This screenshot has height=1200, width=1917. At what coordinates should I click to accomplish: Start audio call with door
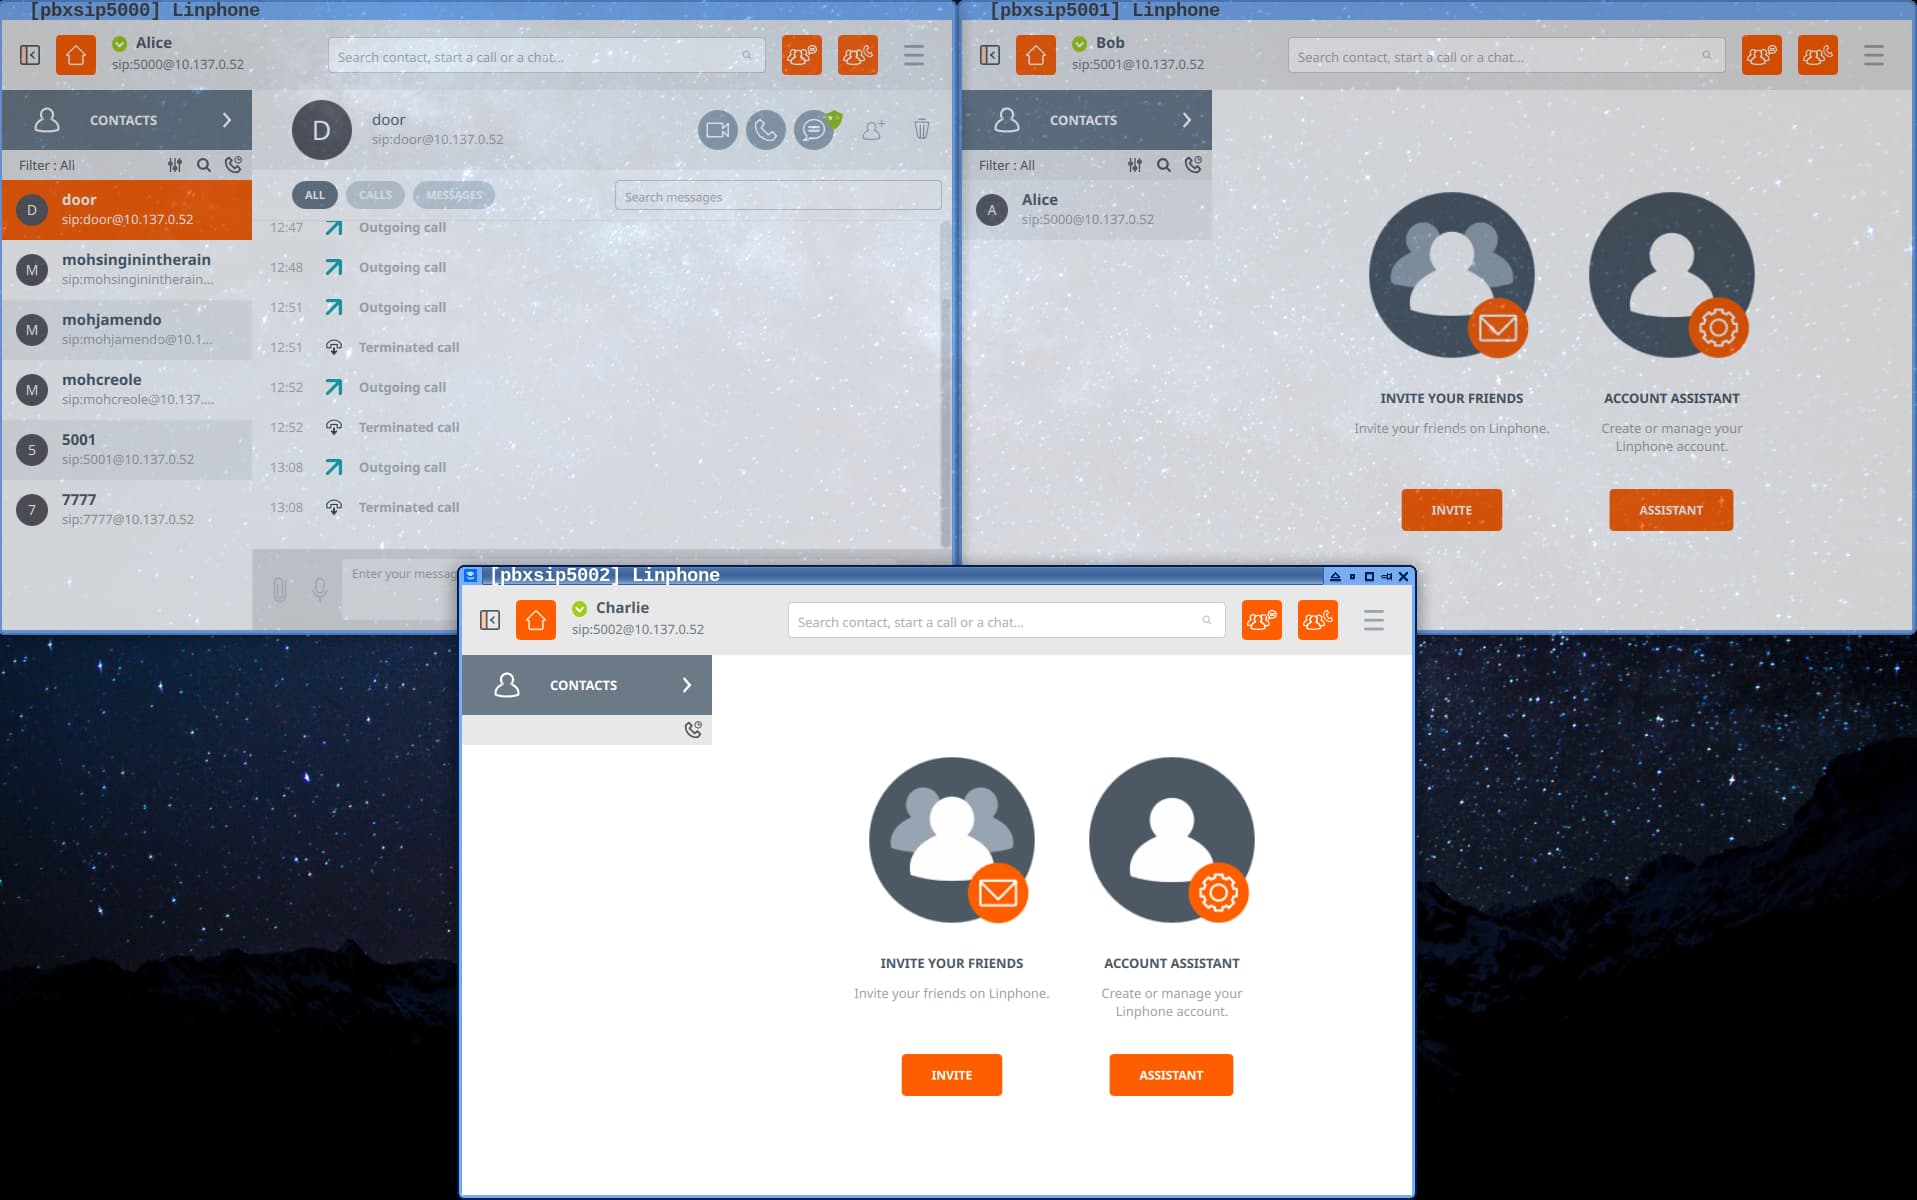(766, 130)
